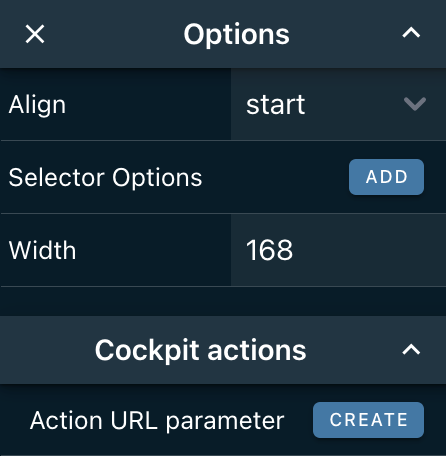The width and height of the screenshot is (446, 456).
Task: Focus the Width input showing 168
Action: coord(338,250)
